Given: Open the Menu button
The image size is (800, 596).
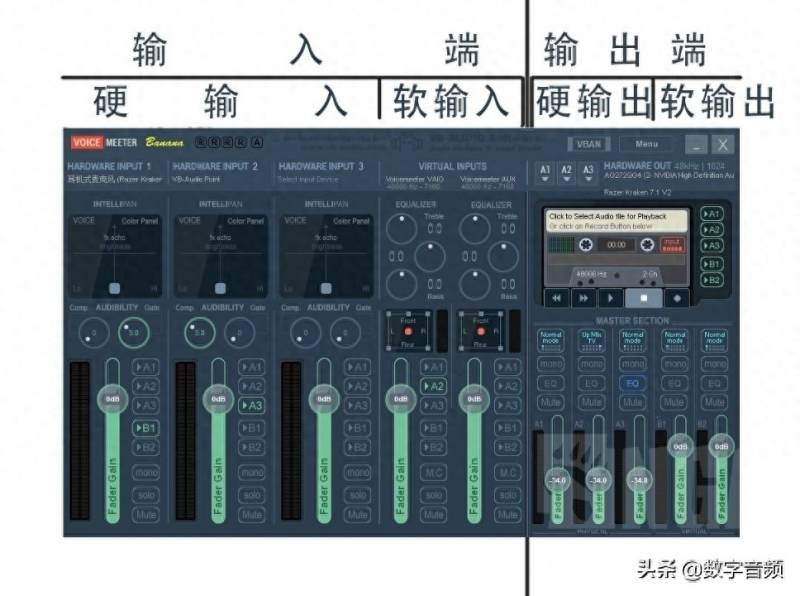Looking at the screenshot, I should 647,144.
